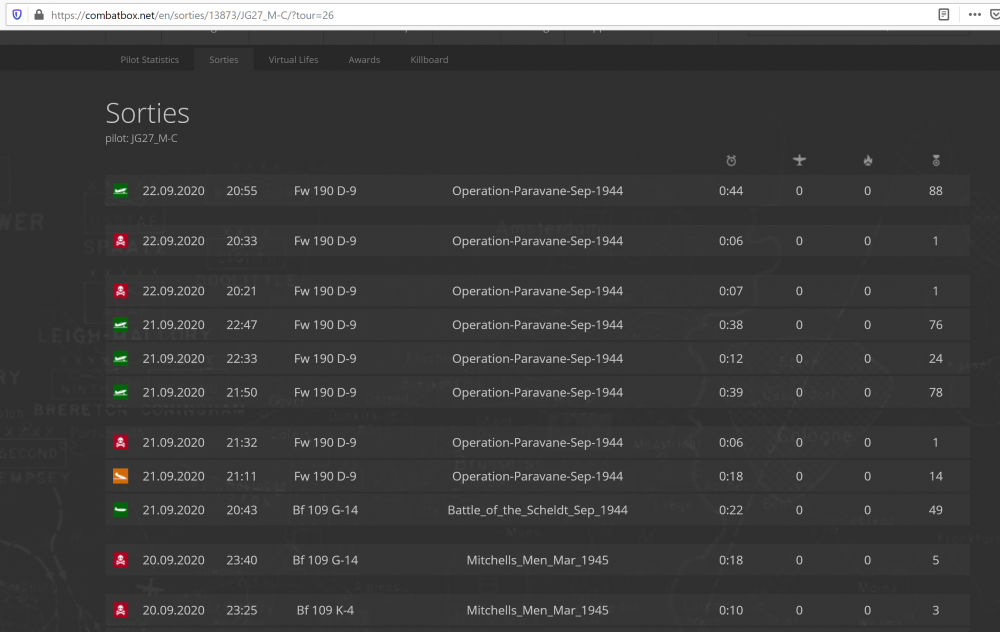Open the 21.09.2020 21:50 sortie scoring 78
Viewport: 1000px width, 632px height.
[x=537, y=393]
